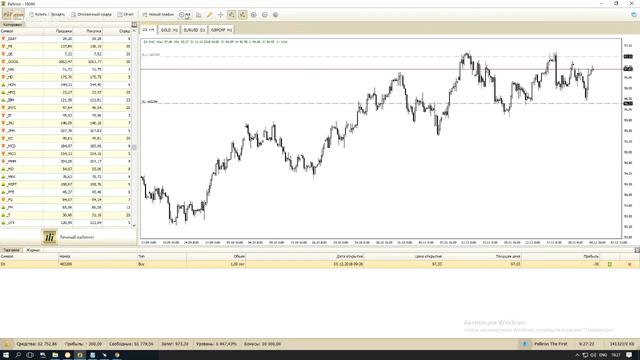
Task: Click the Номер header in trade table
Action: pos(98,256)
